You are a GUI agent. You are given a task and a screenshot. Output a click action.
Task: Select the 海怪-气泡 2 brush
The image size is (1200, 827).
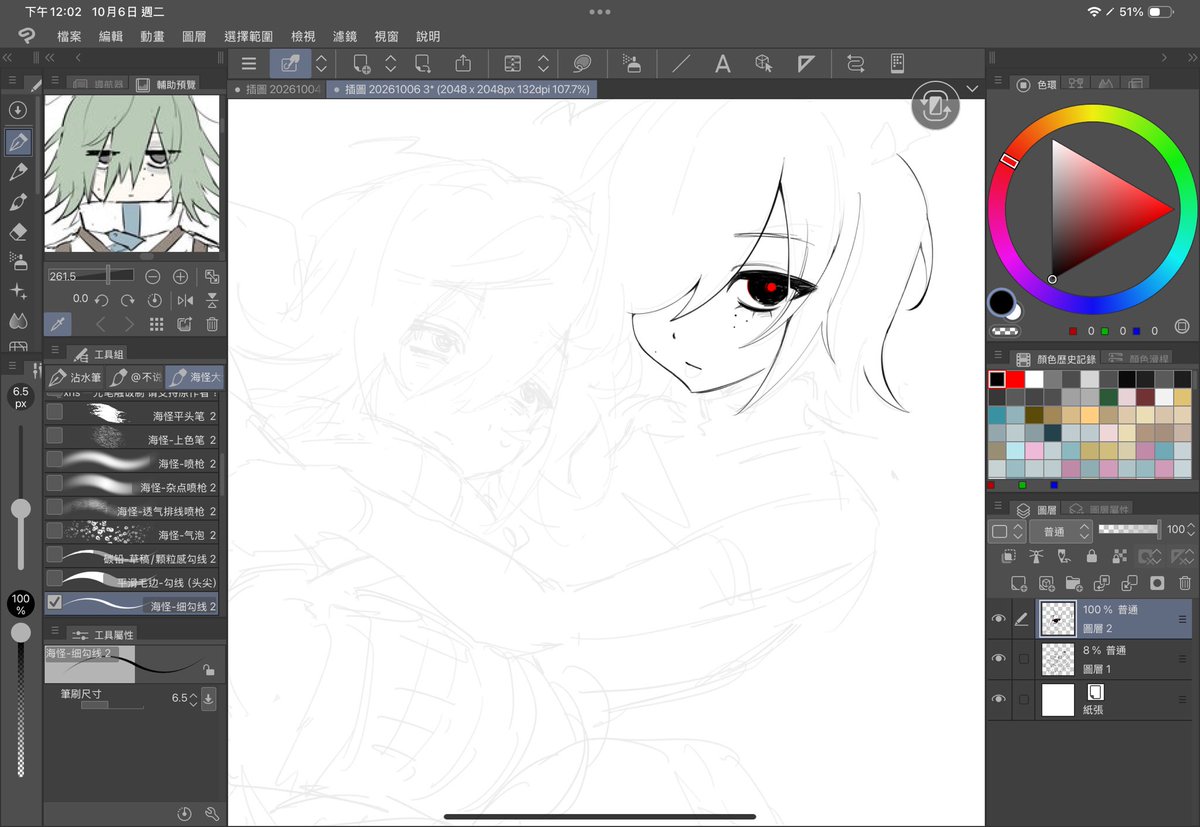click(x=131, y=531)
